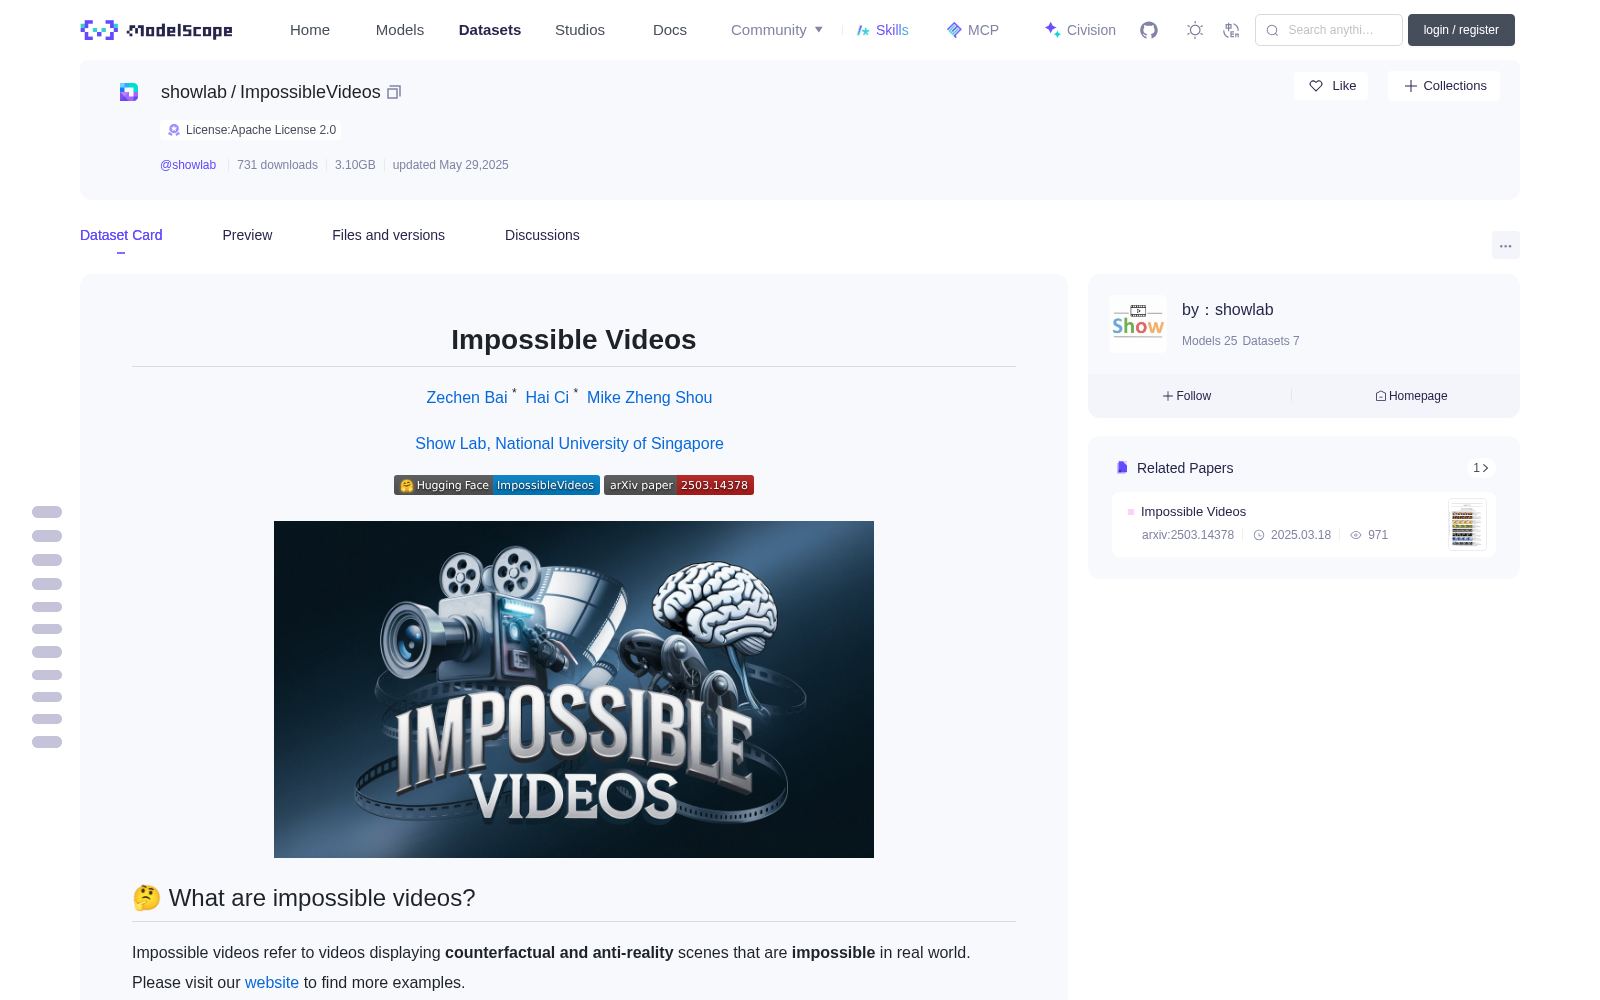This screenshot has height=1000, width=1600.
Task: Click the last outline marker in left sidebar
Action: tap(47, 742)
